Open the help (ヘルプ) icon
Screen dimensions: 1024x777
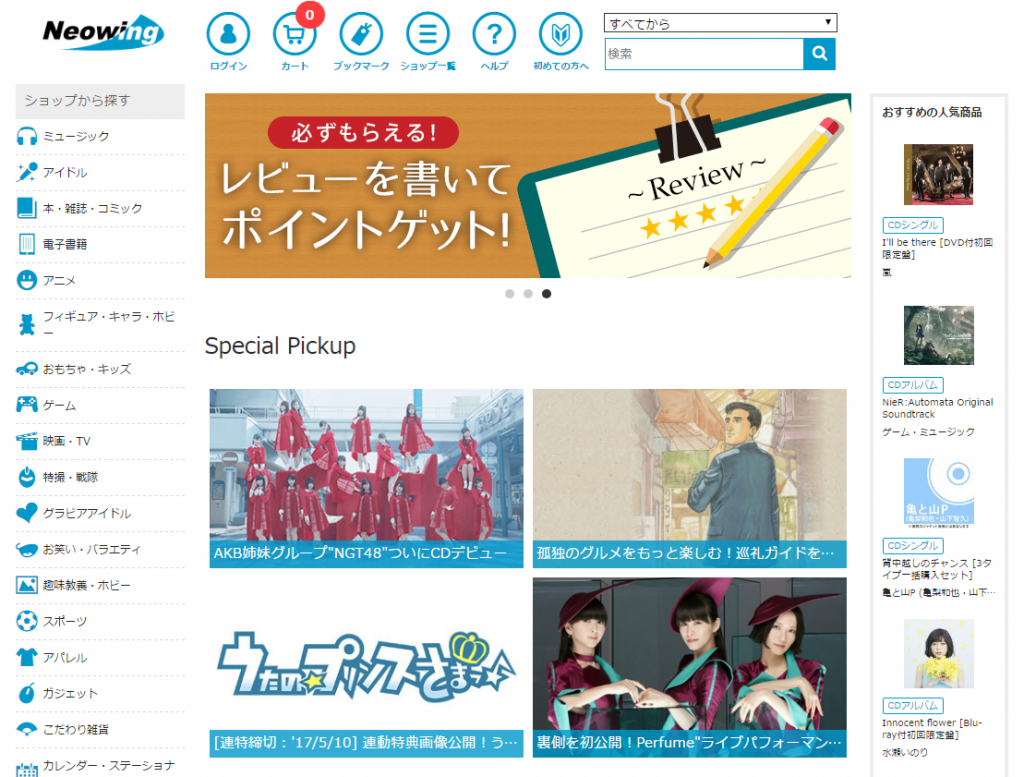pos(494,34)
